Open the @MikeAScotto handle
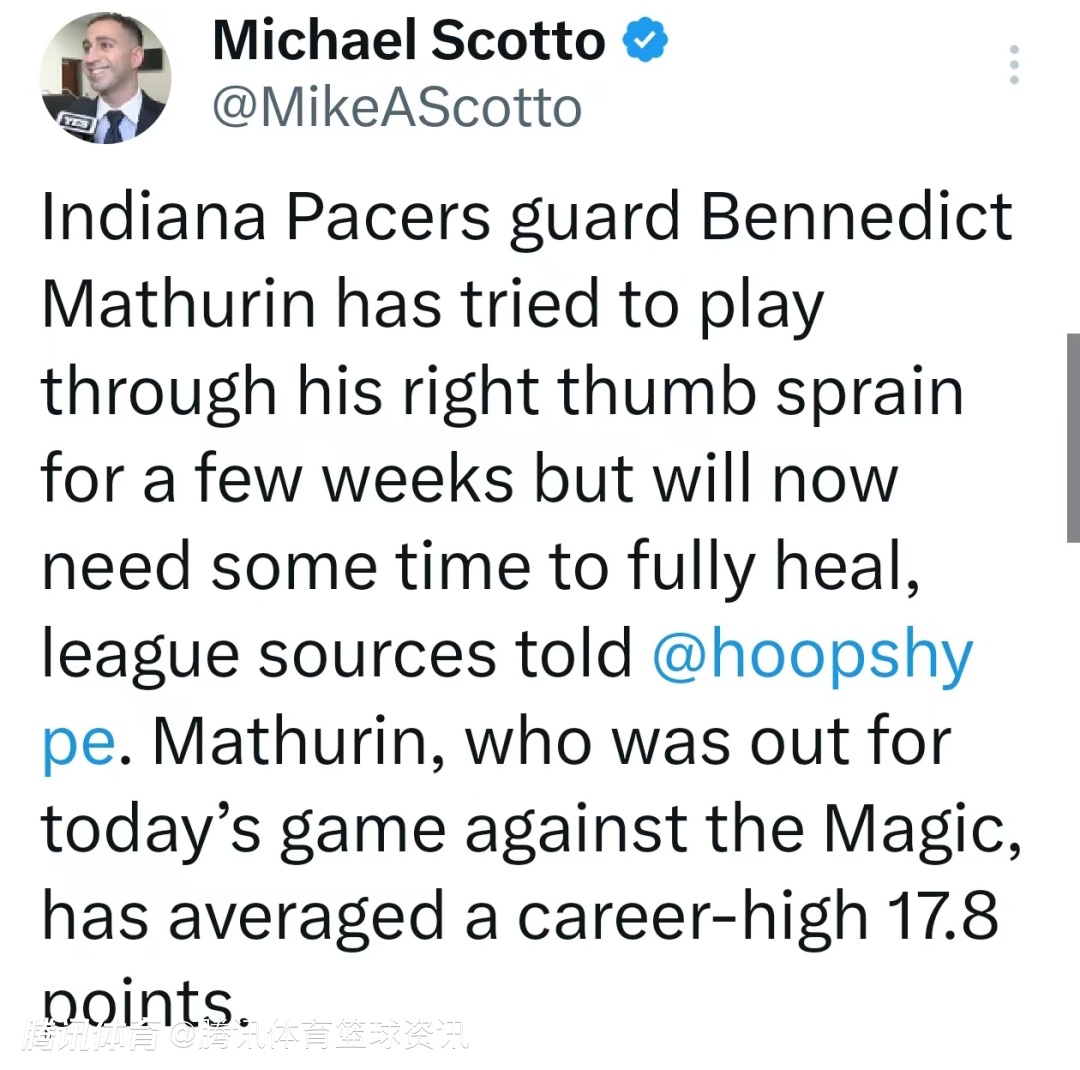 point(396,107)
